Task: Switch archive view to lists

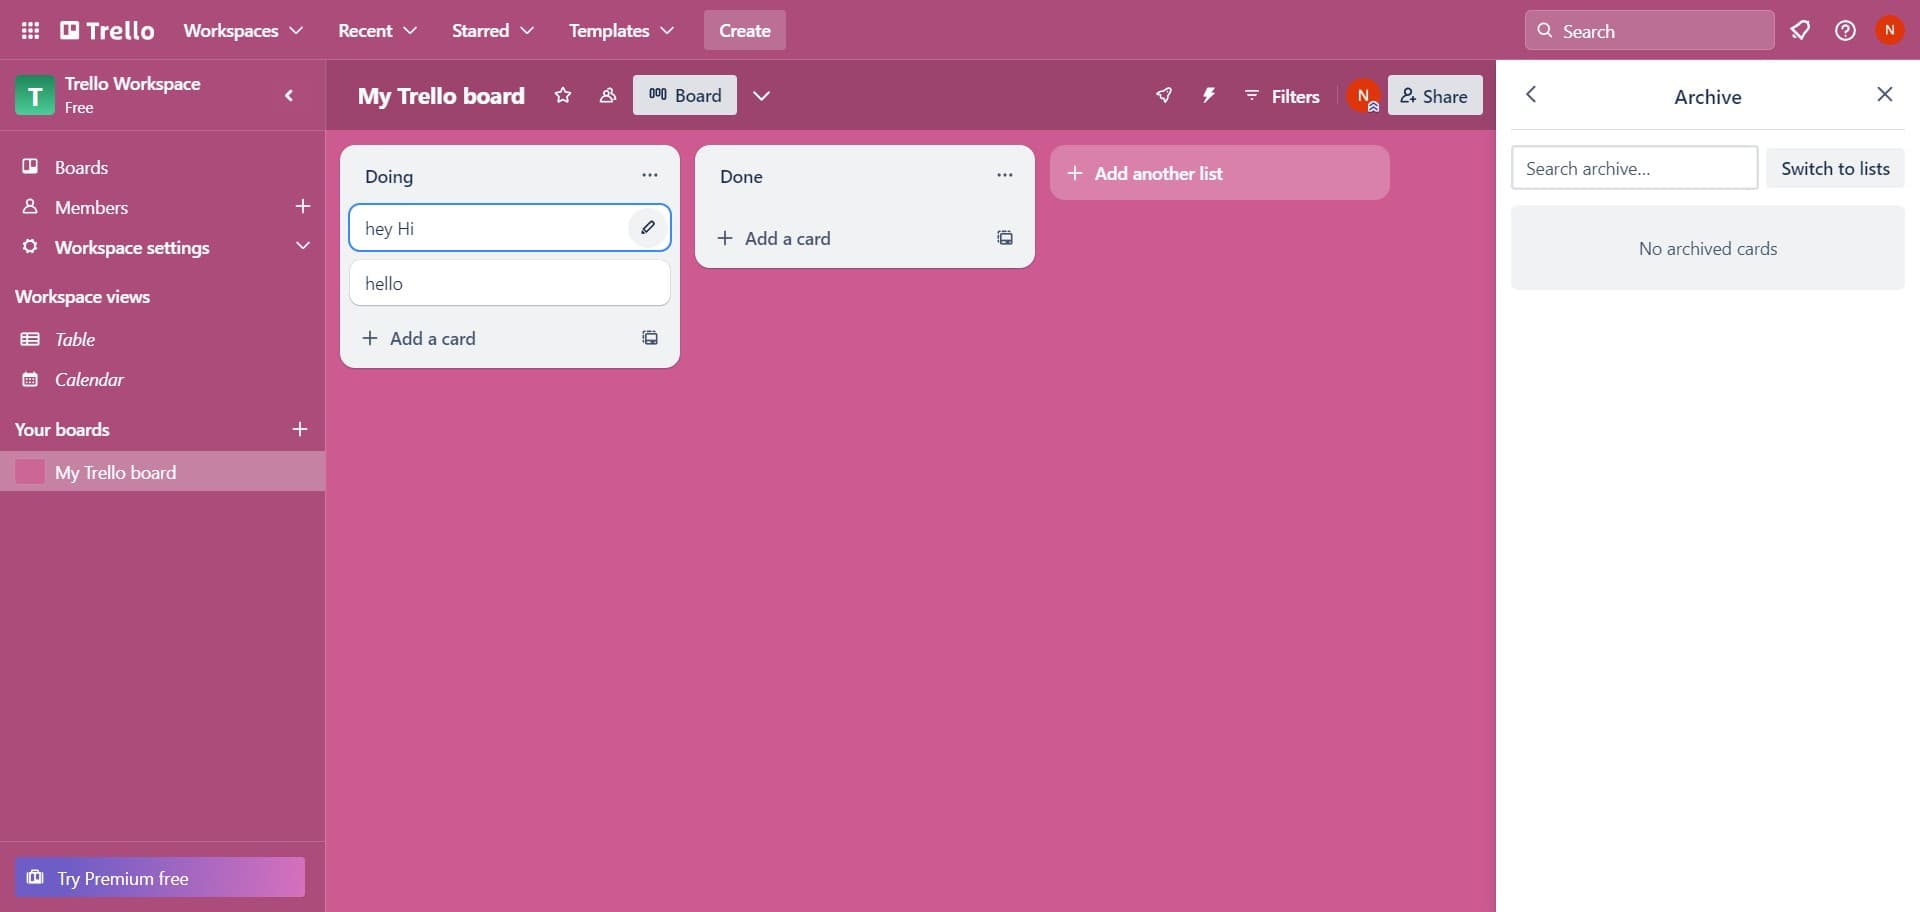Action: pos(1835,168)
